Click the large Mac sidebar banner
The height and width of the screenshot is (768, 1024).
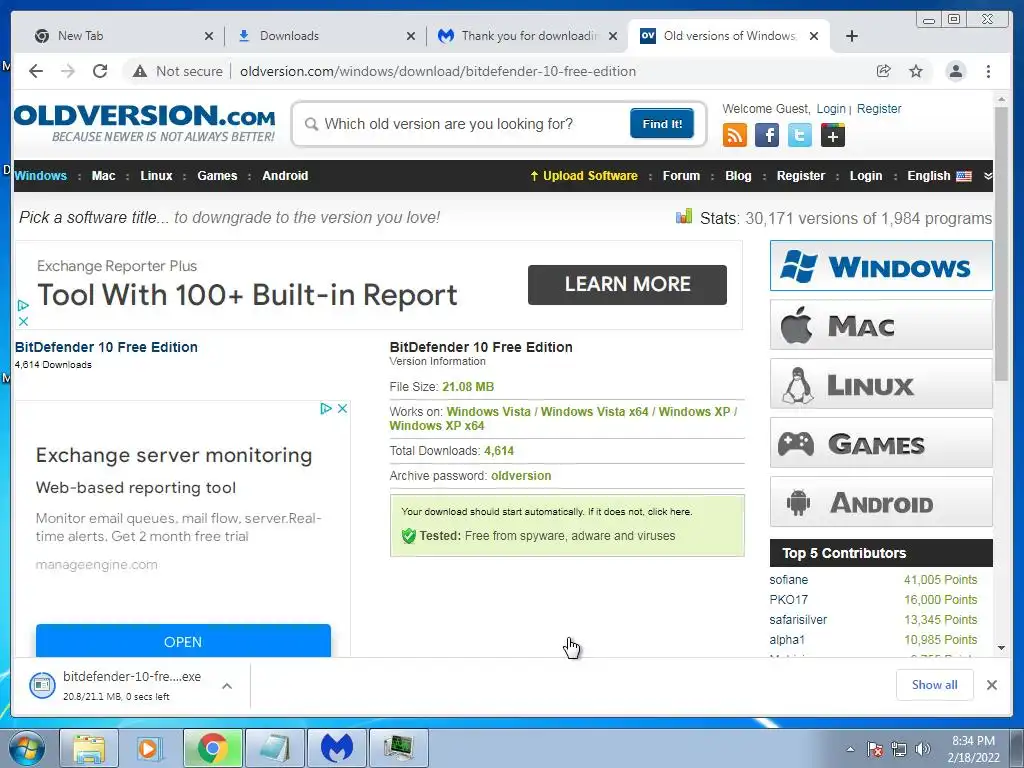(881, 325)
